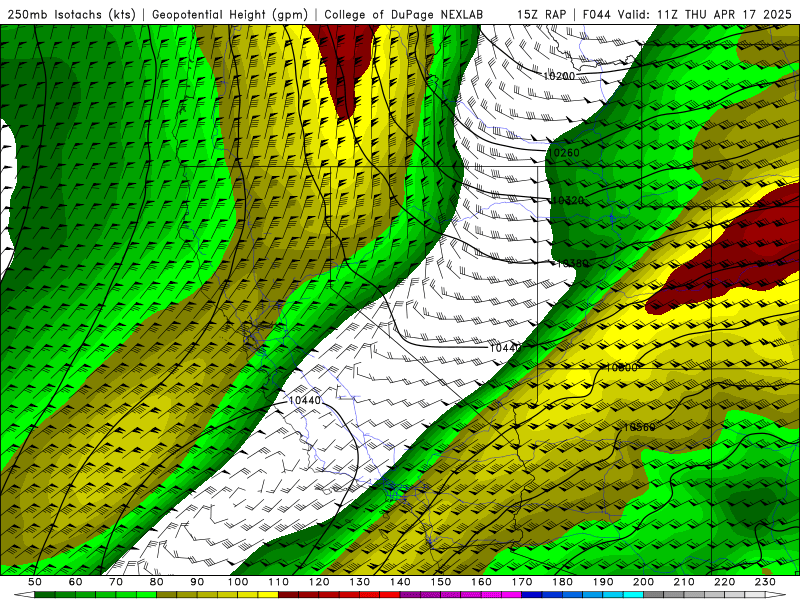Click the 'F044' forecast hour text

click(x=597, y=14)
